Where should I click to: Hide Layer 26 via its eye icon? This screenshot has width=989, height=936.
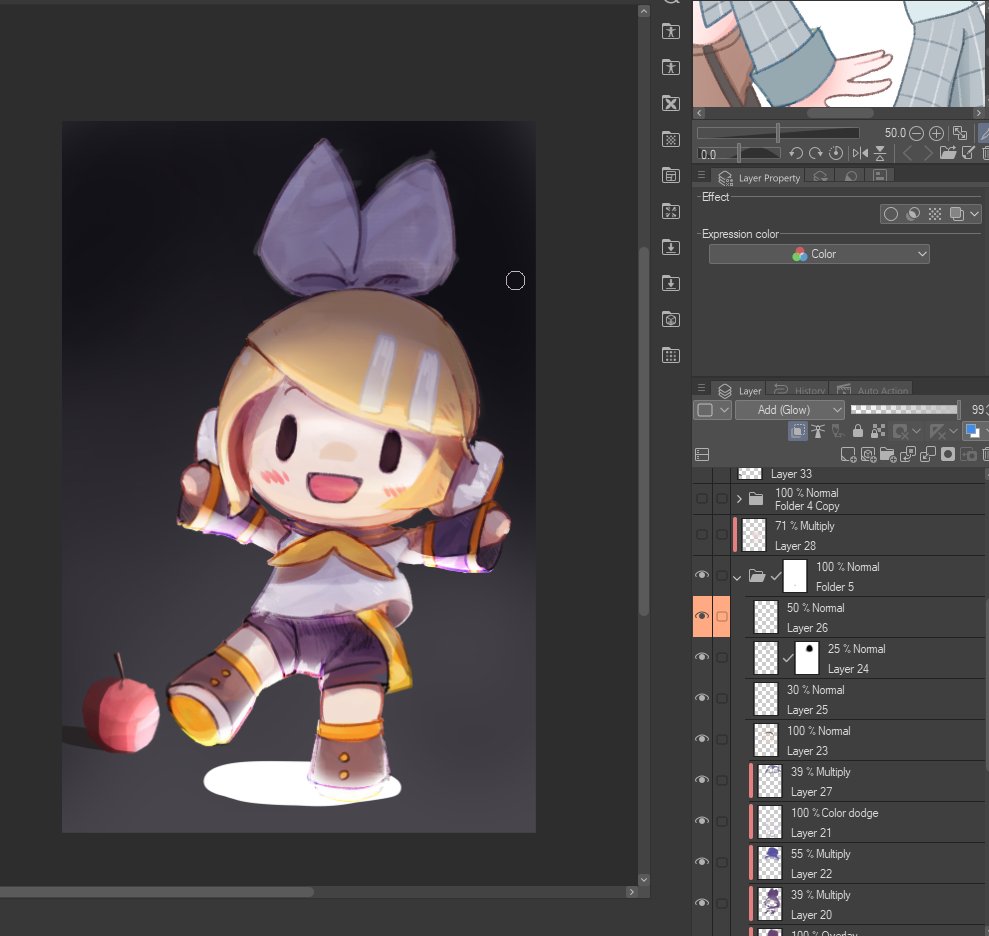coord(702,616)
